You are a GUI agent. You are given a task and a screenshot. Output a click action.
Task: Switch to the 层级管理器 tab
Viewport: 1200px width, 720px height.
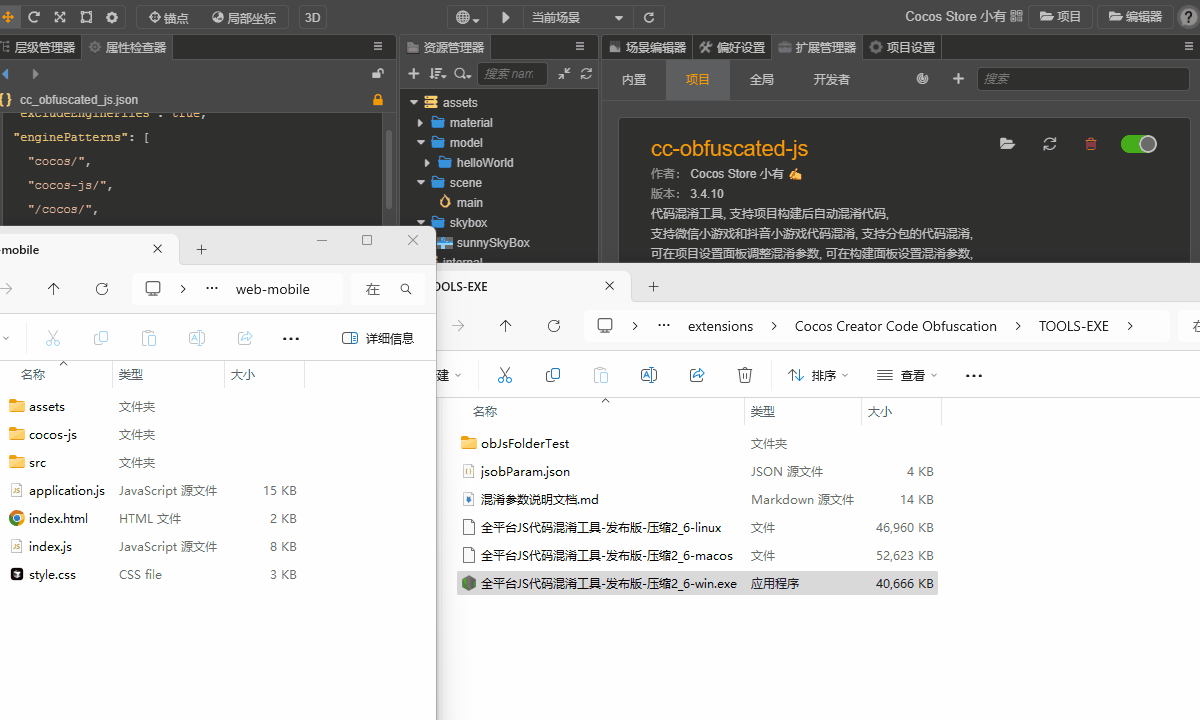pyautogui.click(x=39, y=47)
